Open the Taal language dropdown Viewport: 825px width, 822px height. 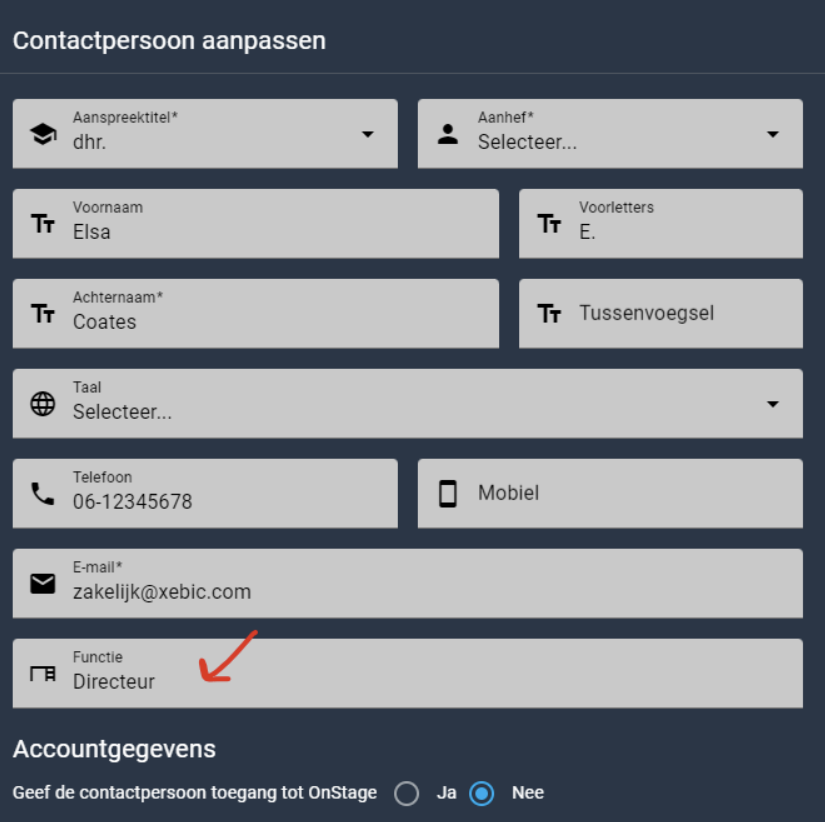[408, 404]
